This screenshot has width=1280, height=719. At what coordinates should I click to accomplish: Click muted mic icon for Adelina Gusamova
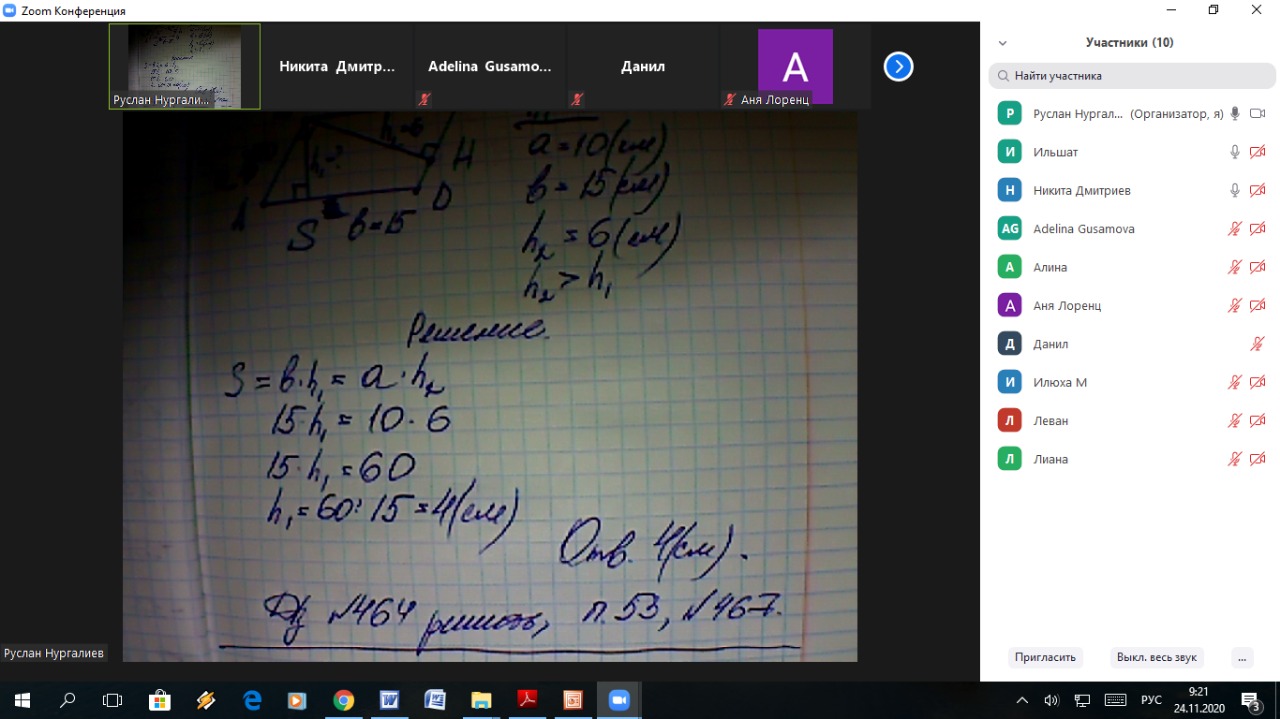1235,229
